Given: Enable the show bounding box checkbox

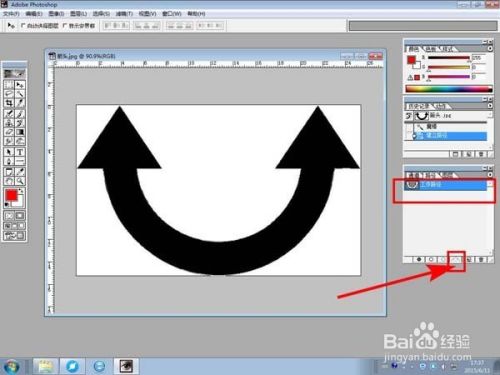Looking at the screenshot, I should pos(65,25).
